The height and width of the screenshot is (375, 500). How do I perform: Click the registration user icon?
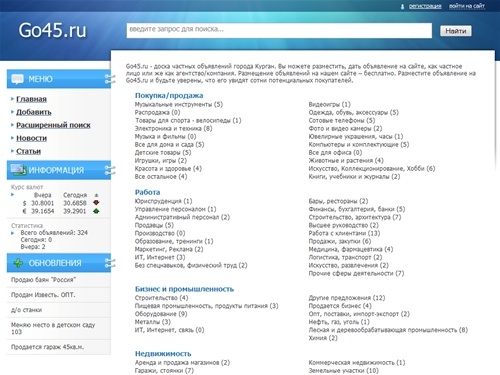402,6
